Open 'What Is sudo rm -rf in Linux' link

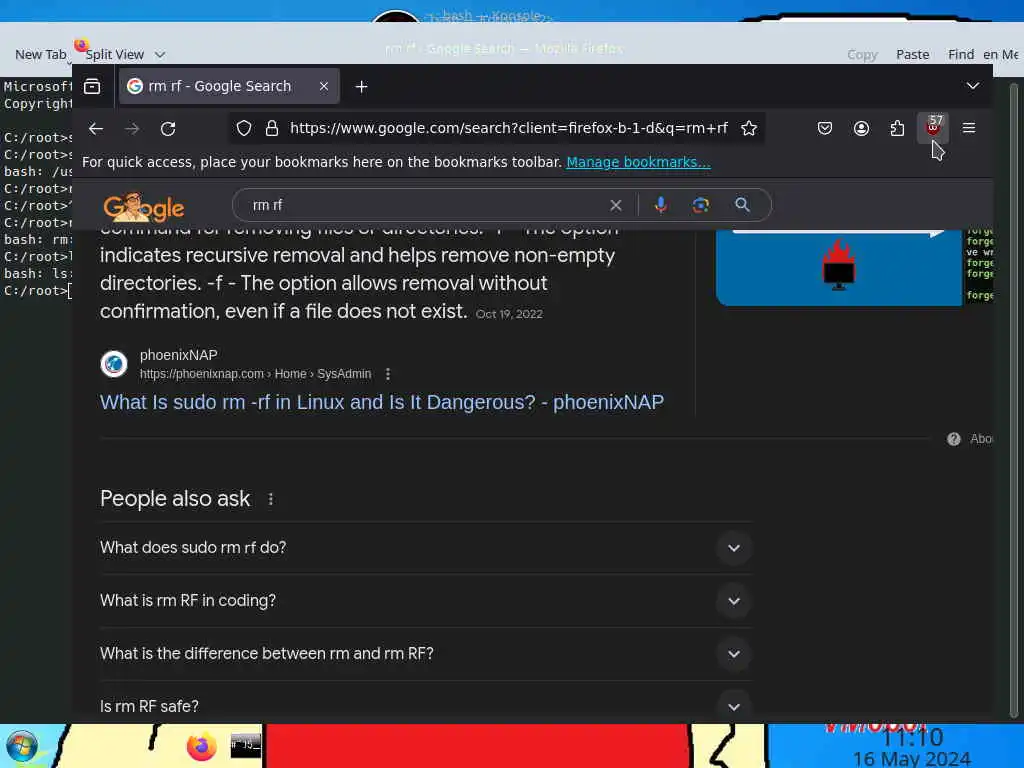click(382, 402)
